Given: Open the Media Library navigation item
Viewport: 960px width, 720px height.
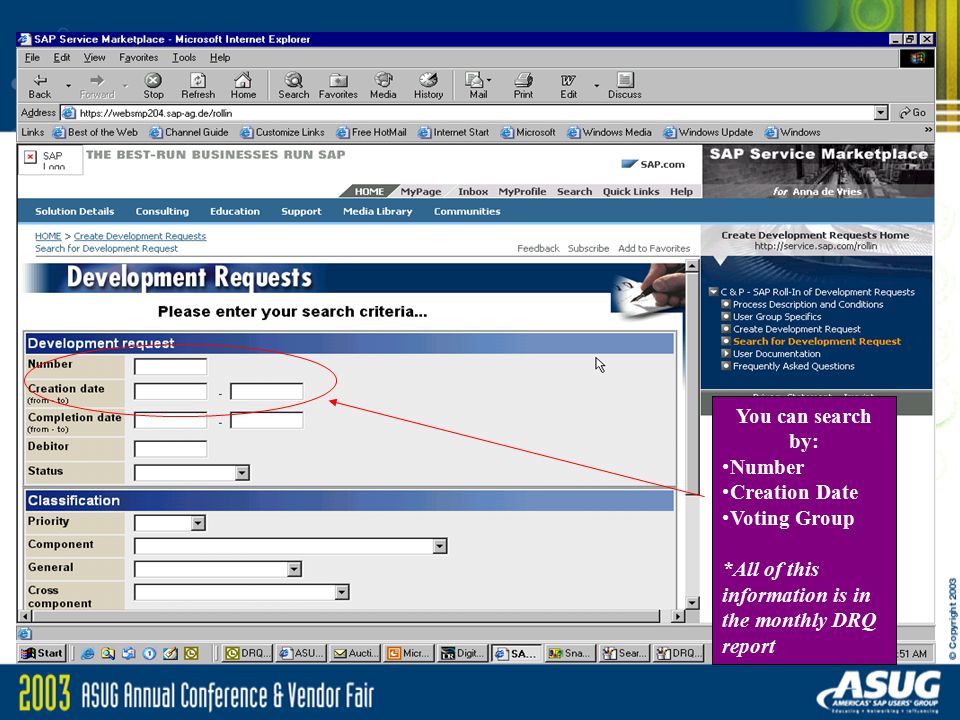Looking at the screenshot, I should pyautogui.click(x=378, y=211).
